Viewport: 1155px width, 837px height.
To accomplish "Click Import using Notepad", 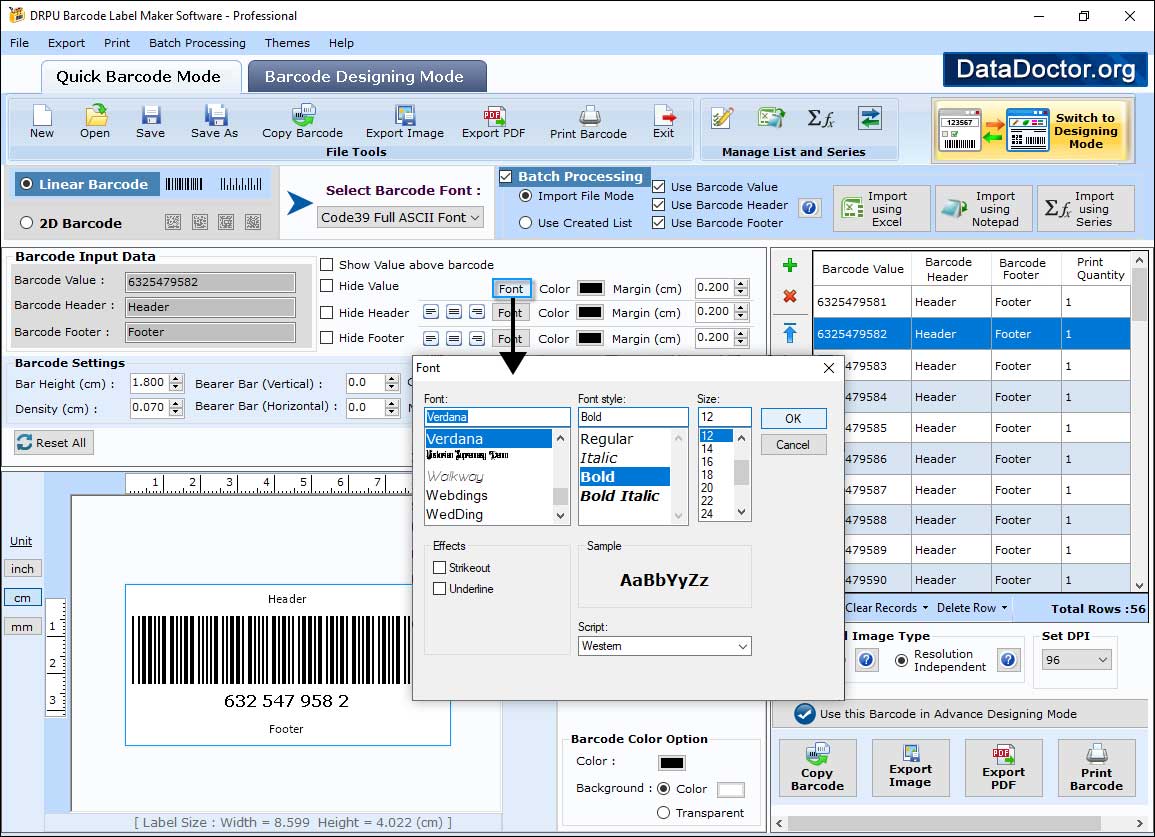I will [984, 209].
